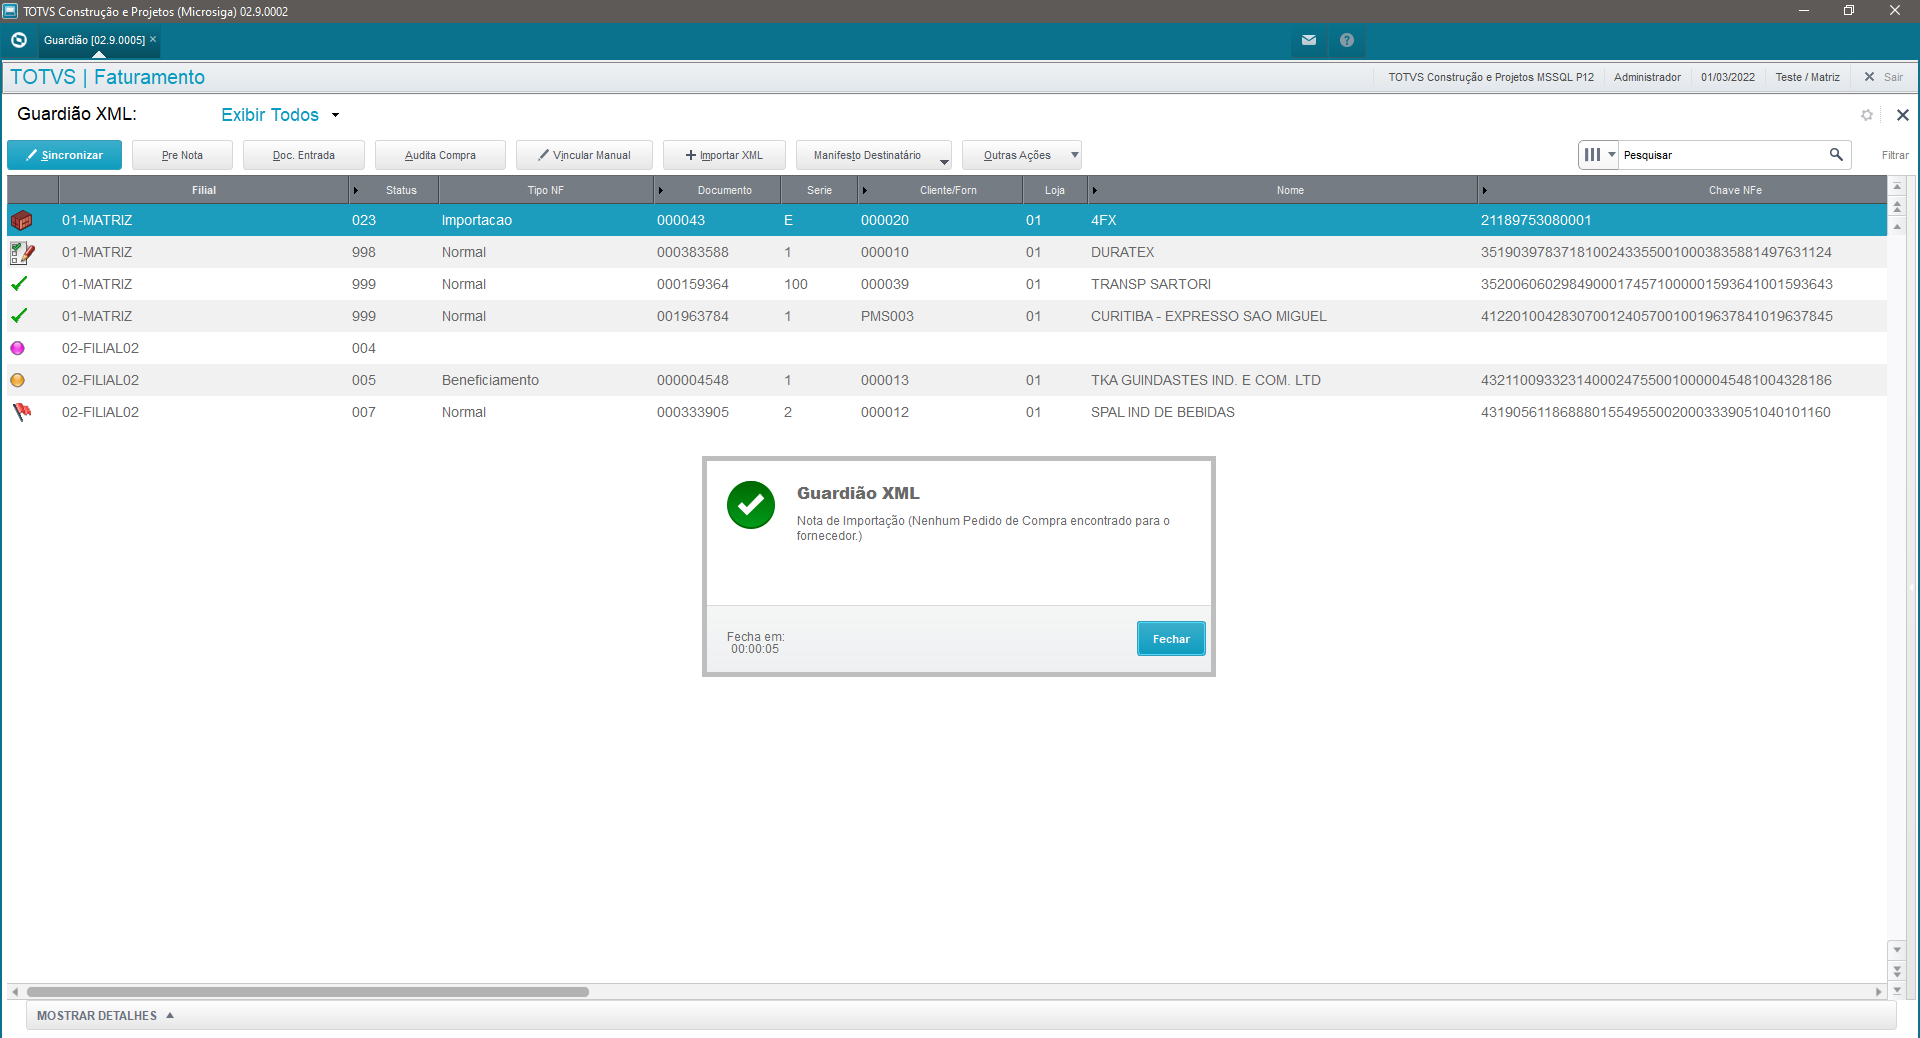This screenshot has height=1038, width=1920.
Task: Click the red brick status icon for 4FX row
Action: click(21, 220)
